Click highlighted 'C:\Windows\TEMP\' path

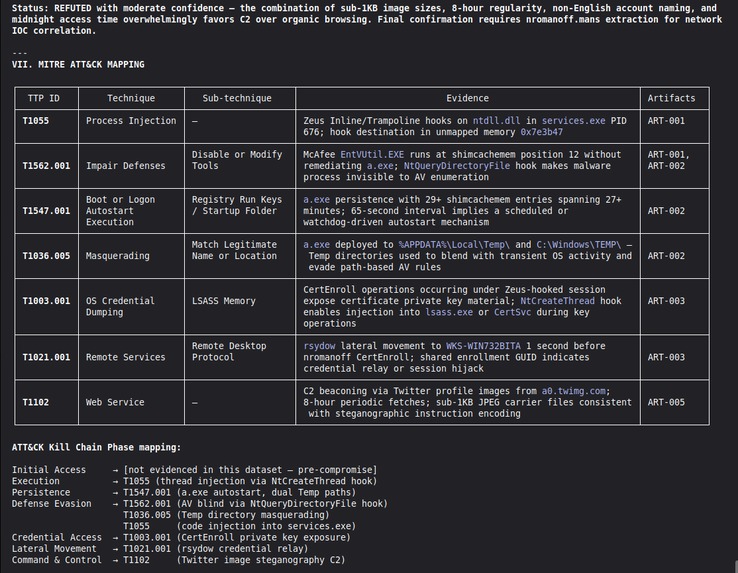tap(578, 245)
